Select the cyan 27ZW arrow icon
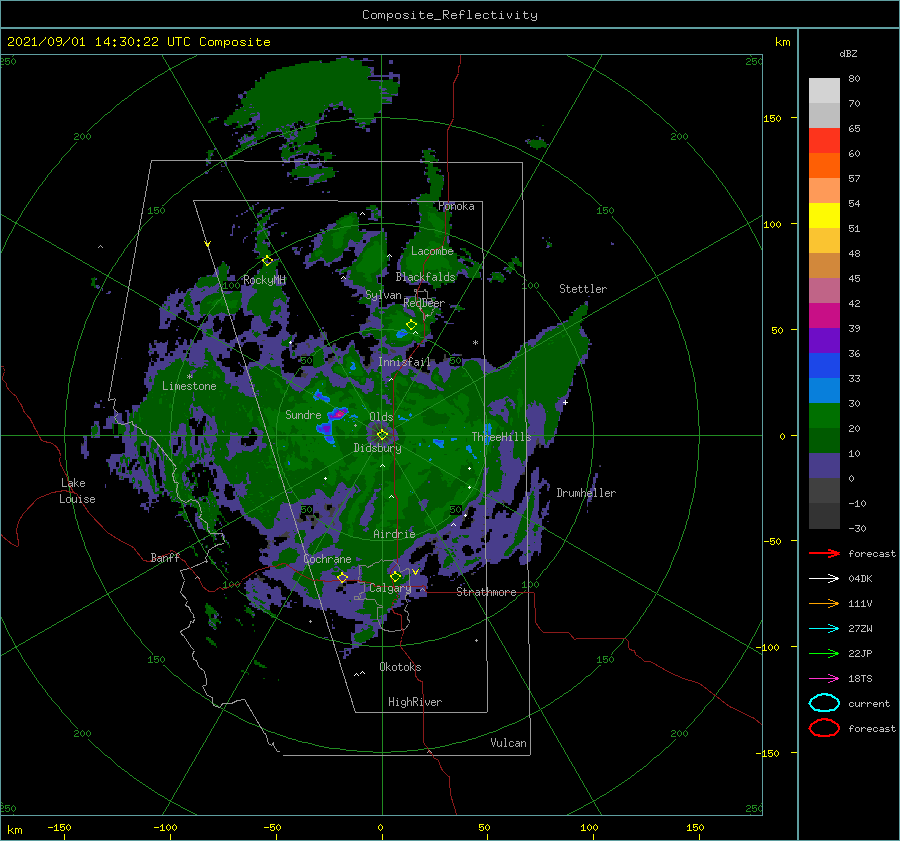 tap(824, 629)
